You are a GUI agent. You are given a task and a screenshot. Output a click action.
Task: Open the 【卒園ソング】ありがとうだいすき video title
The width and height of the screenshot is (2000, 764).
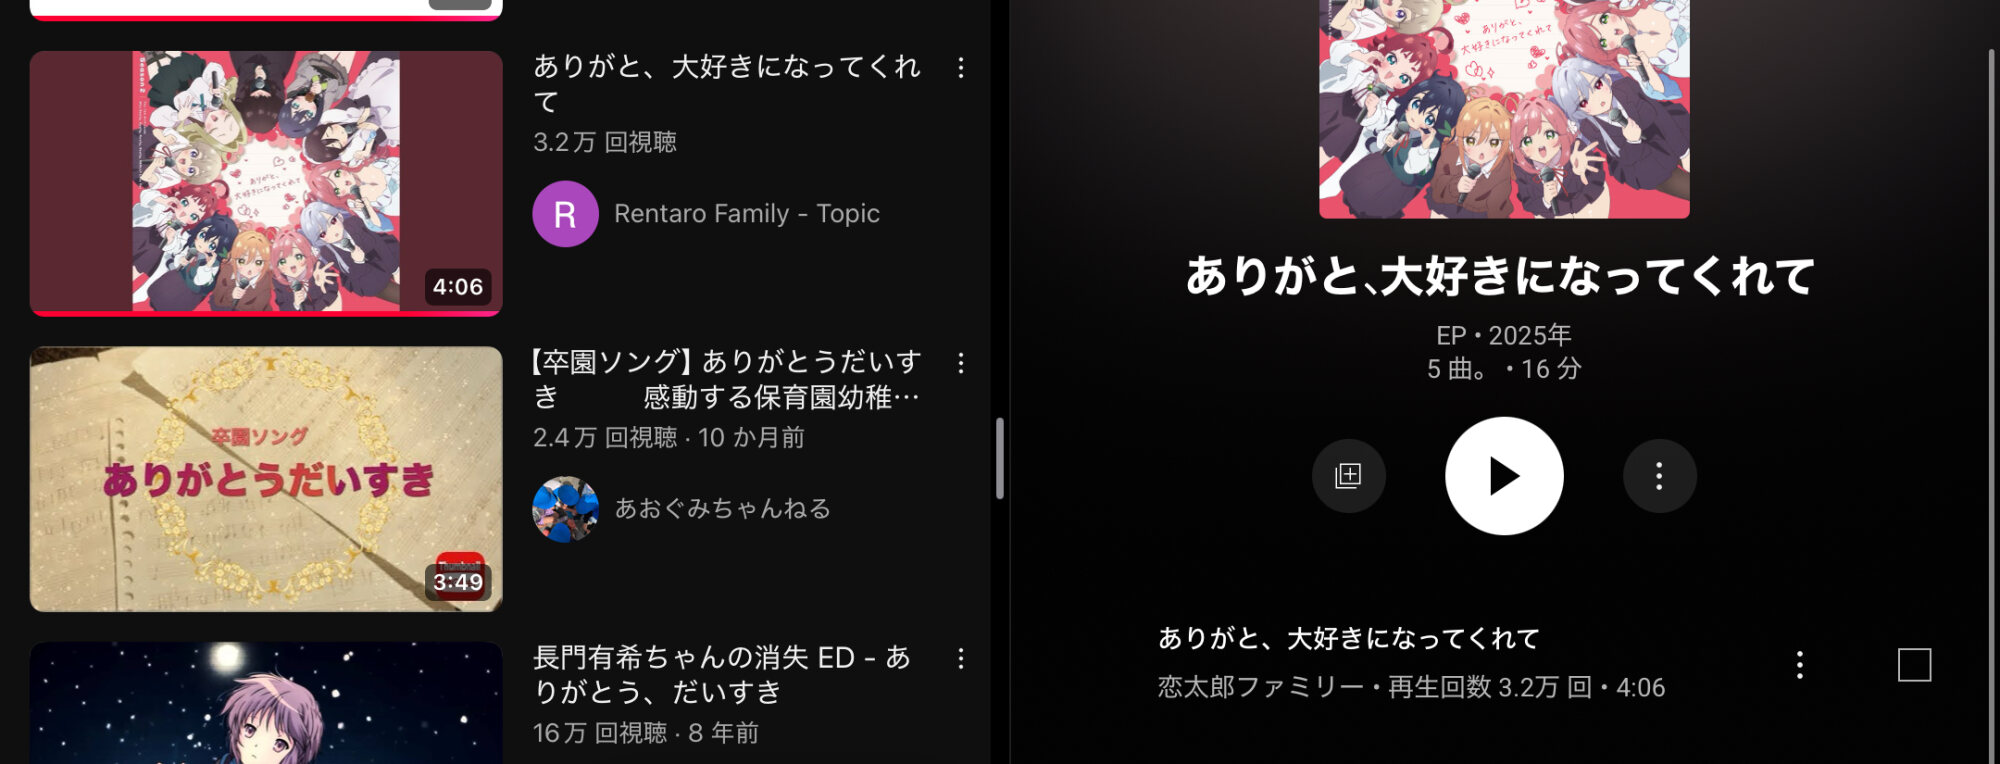point(727,379)
